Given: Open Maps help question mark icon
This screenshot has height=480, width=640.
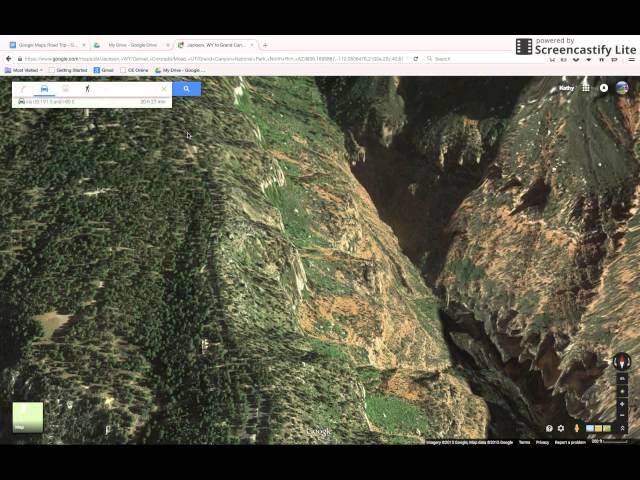Looking at the screenshot, I should (x=549, y=428).
